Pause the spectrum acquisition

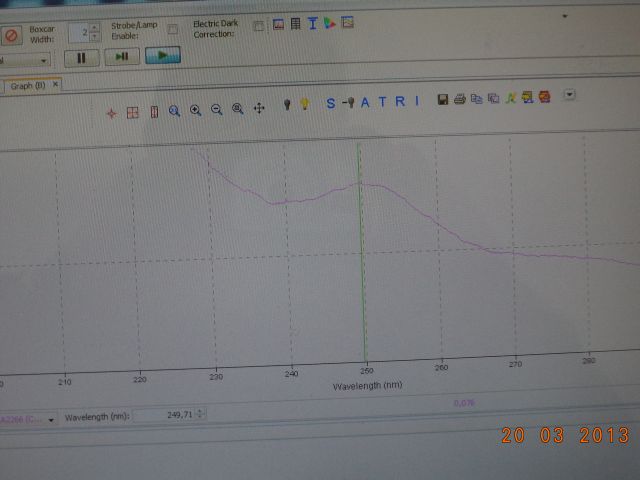[x=82, y=58]
